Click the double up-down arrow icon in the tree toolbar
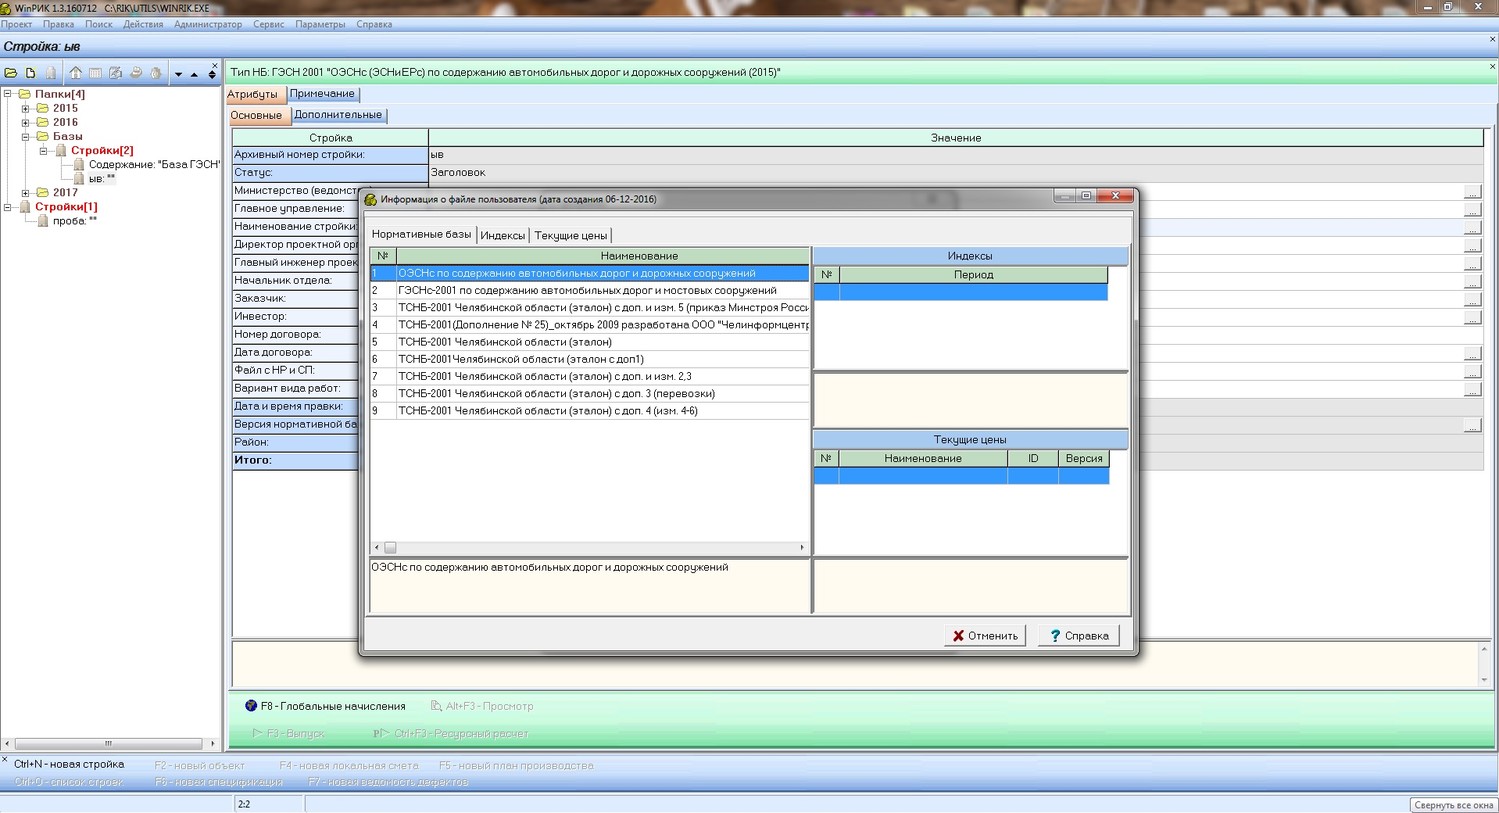1499x813 pixels. (x=212, y=74)
